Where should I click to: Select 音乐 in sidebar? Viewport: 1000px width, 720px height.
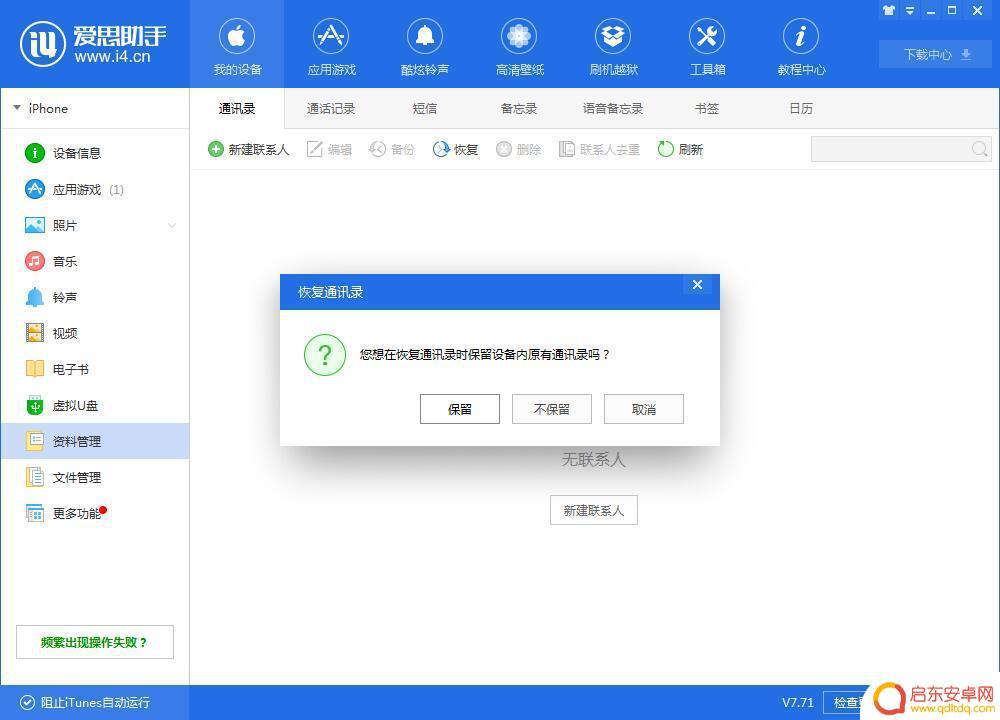point(94,261)
